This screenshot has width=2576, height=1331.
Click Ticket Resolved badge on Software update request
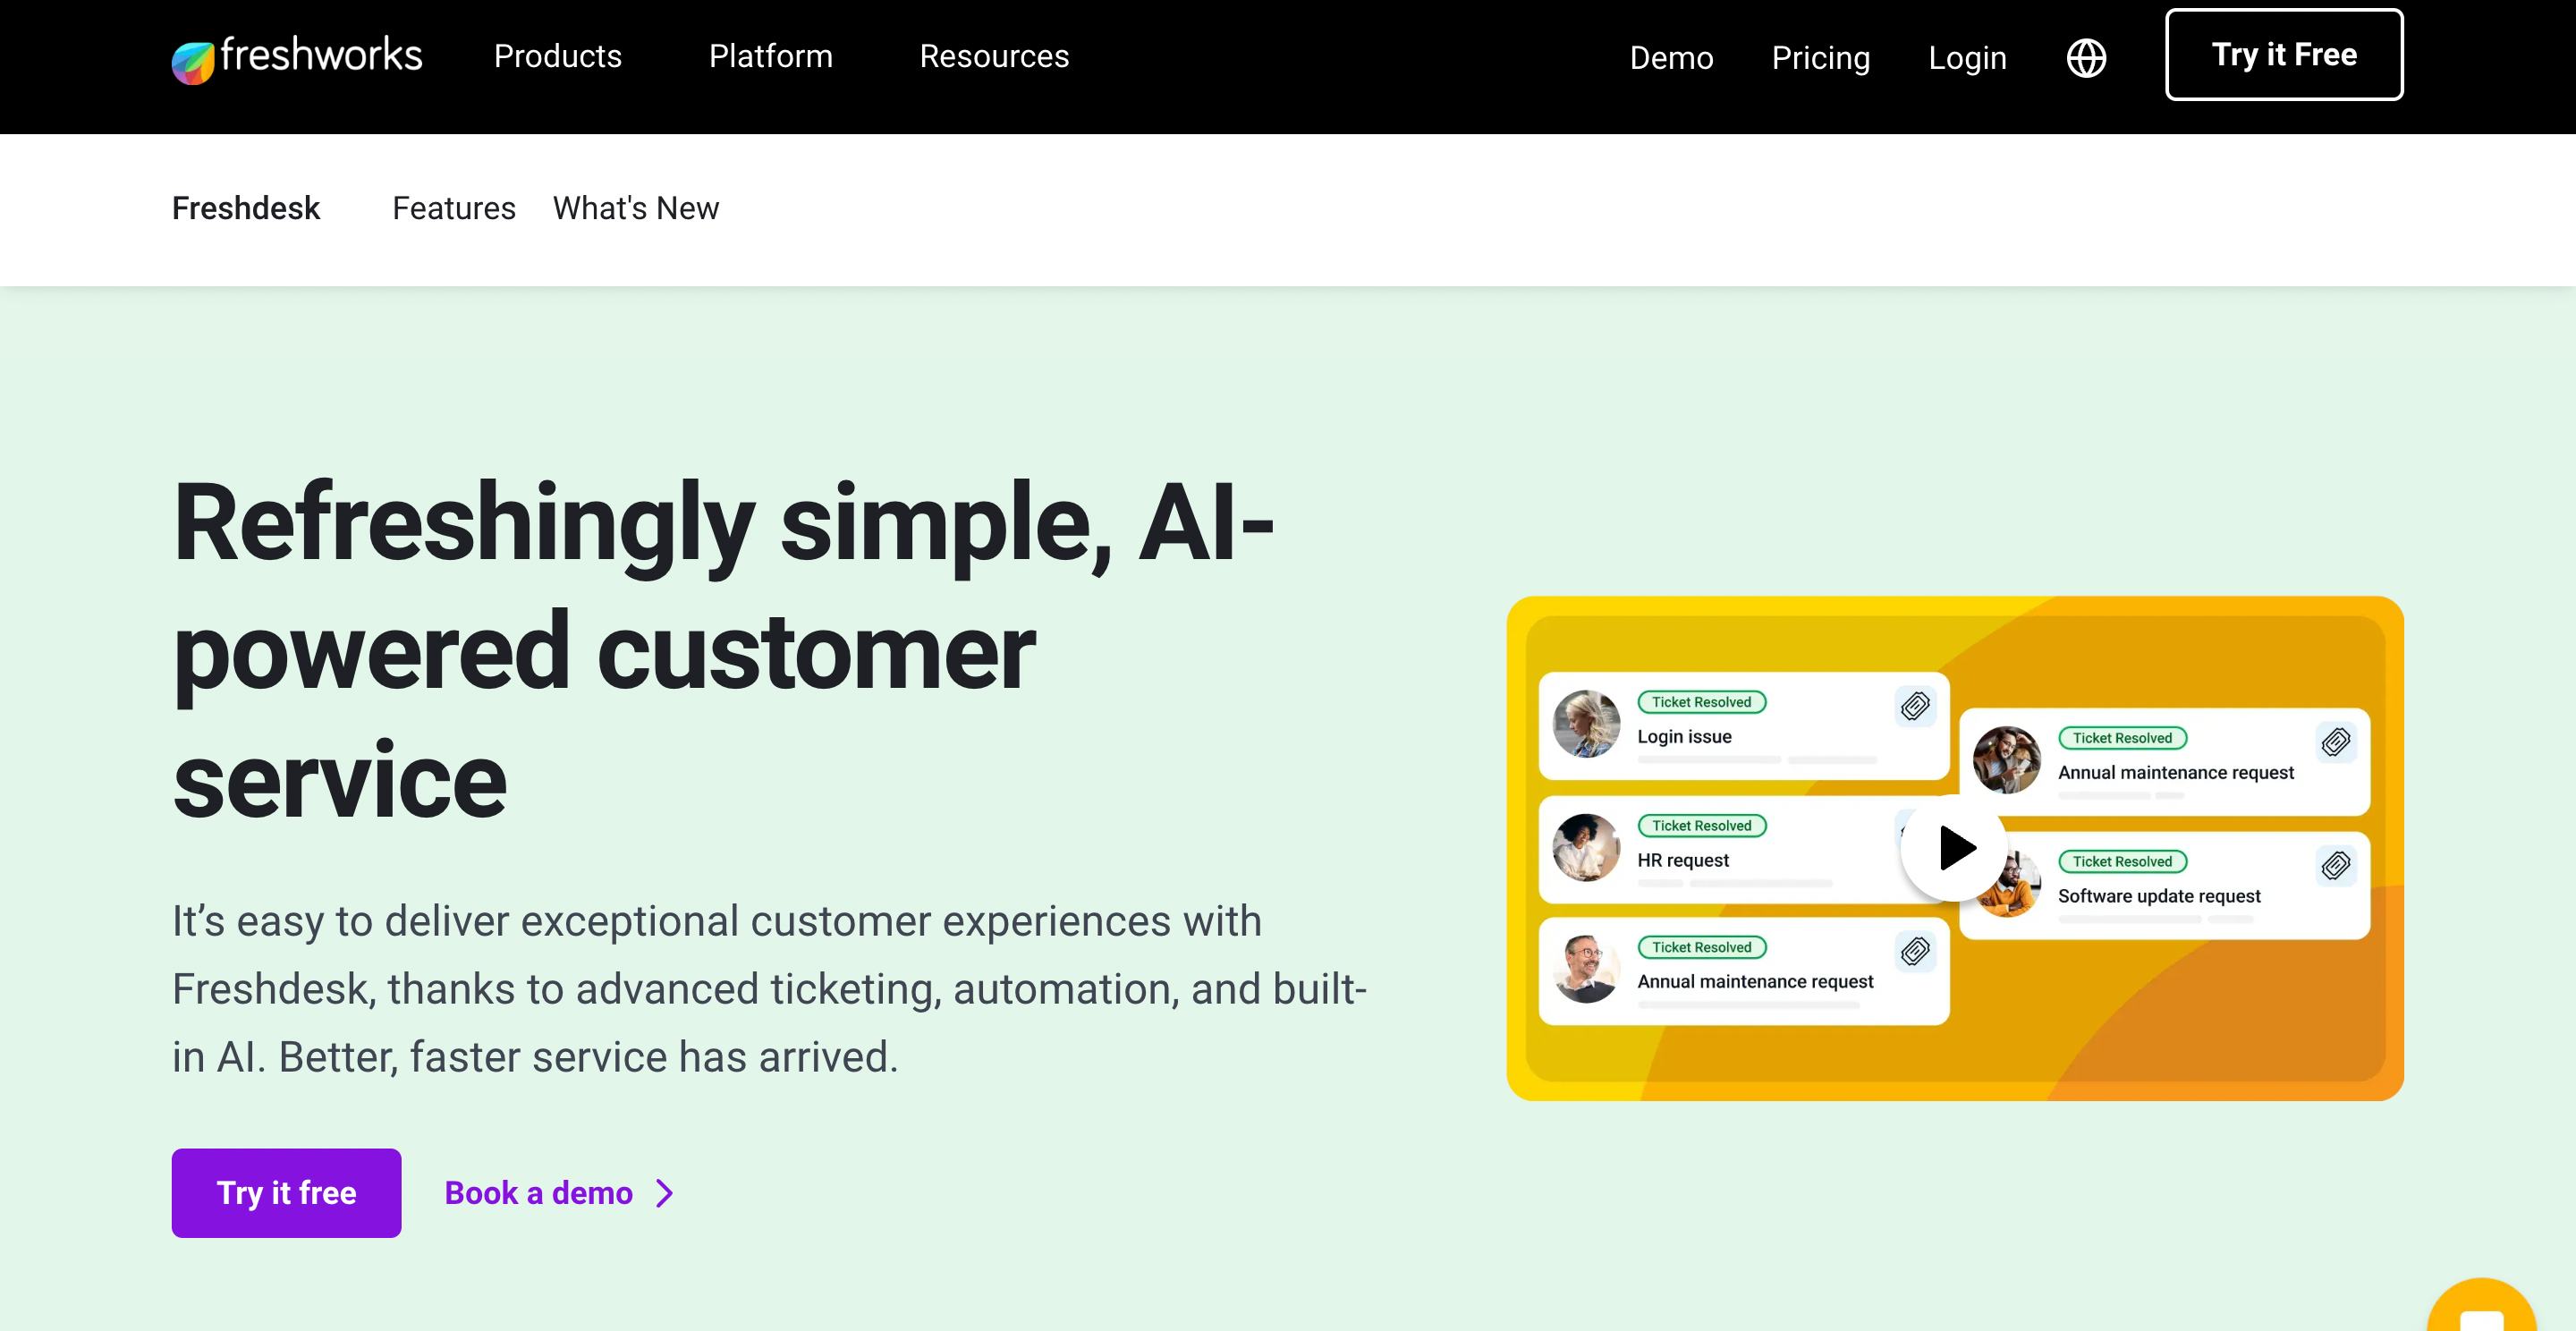click(x=2122, y=862)
